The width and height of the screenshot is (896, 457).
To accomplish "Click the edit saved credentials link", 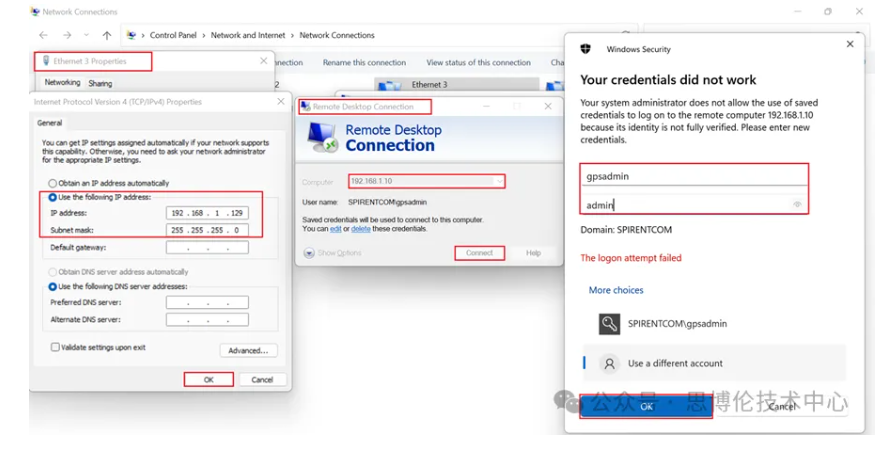I will point(336,229).
